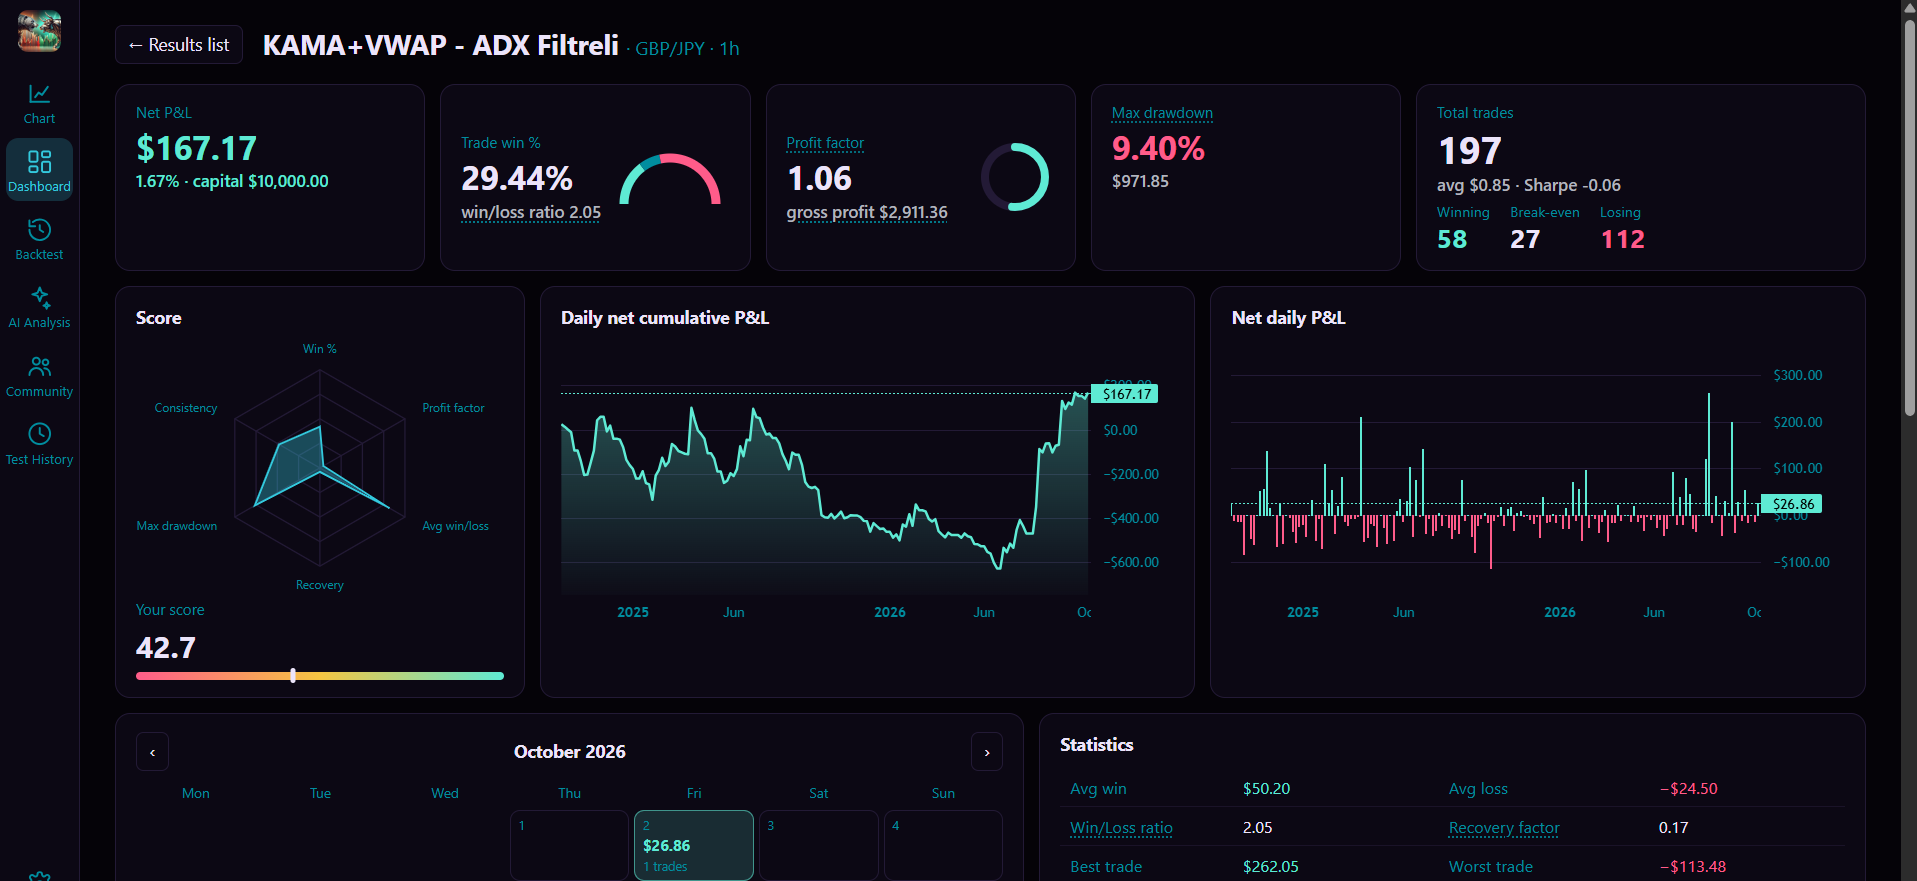The image size is (1917, 881).
Task: Click the Avg loss value −$24.50
Action: pyautogui.click(x=1689, y=789)
